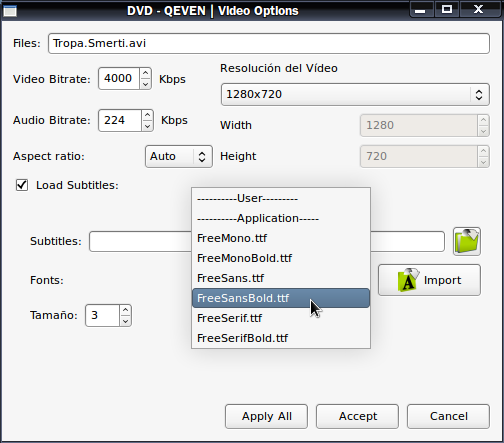504x443 pixels.
Task: Pick FreeSerif.ttf from the font list
Action: [x=281, y=318]
